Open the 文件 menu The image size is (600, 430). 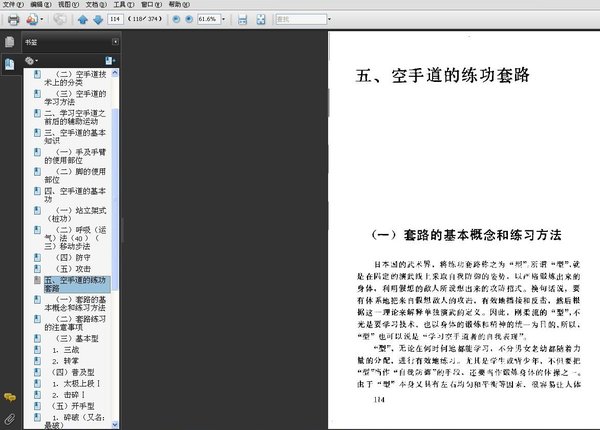click(x=13, y=5)
